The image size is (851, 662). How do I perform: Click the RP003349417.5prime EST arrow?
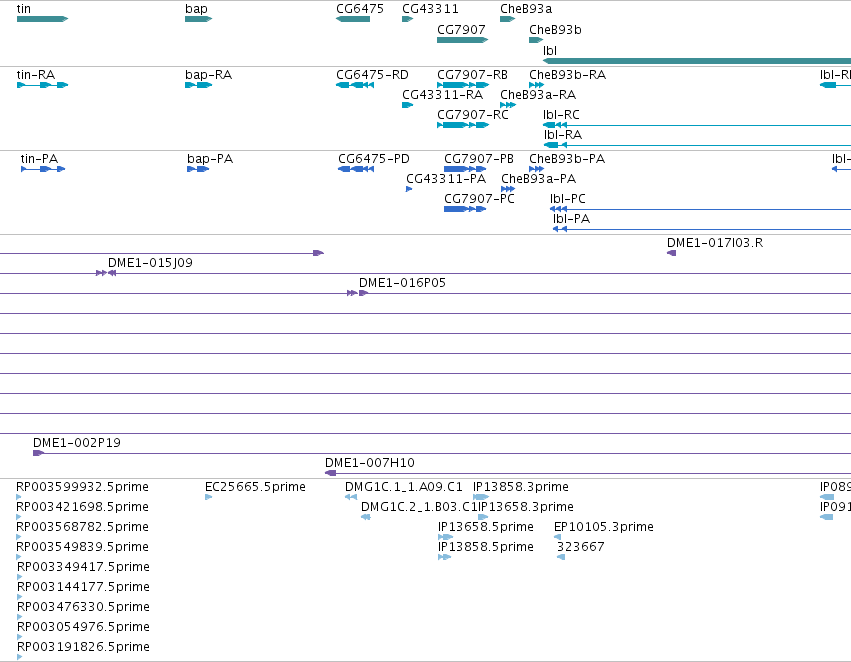coord(20,577)
